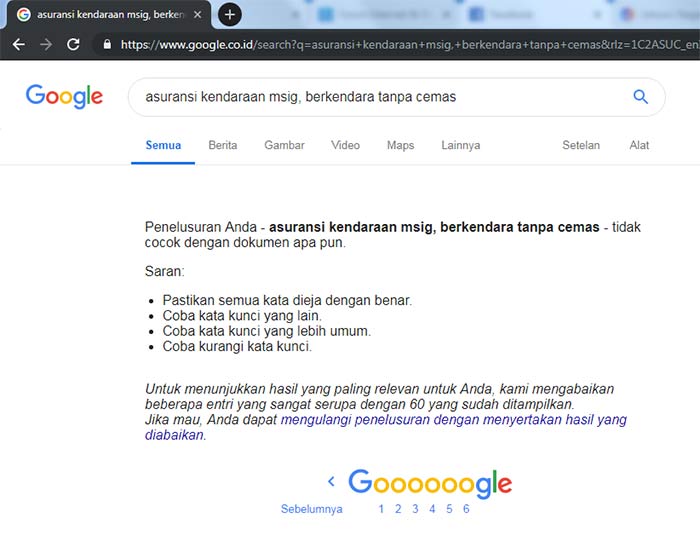Click the 'Saran:' heading text
Image resolution: width=700 pixels, height=547 pixels.
(x=164, y=271)
